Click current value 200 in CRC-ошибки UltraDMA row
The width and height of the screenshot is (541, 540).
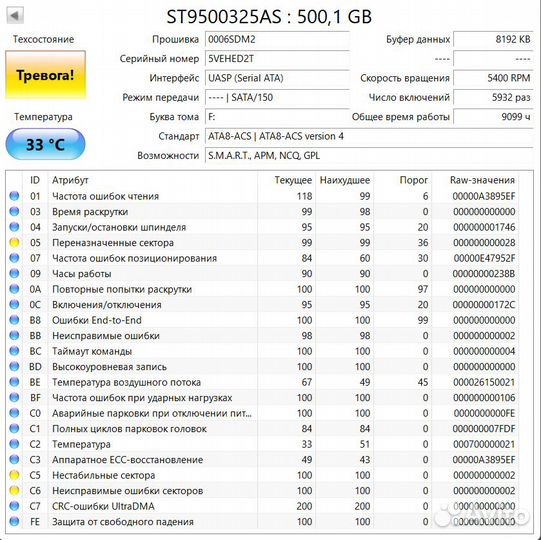coord(304,506)
